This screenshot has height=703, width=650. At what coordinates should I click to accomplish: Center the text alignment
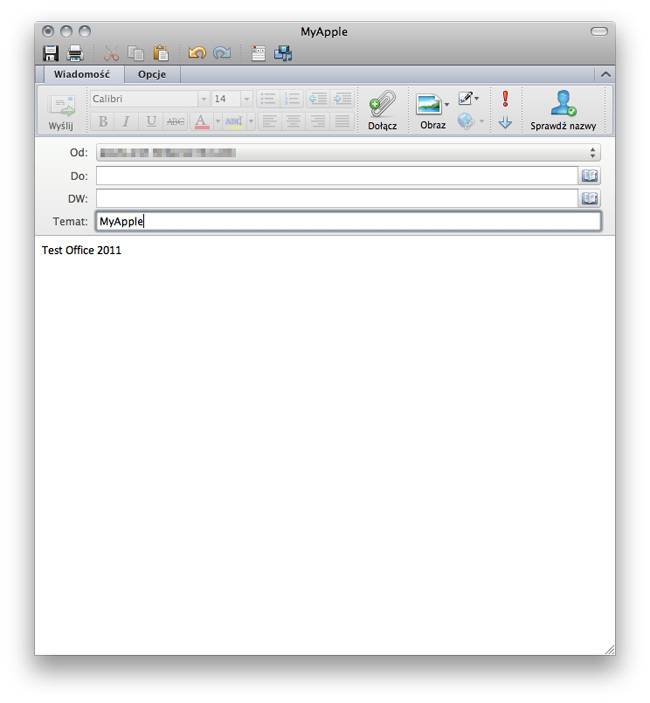(x=293, y=121)
